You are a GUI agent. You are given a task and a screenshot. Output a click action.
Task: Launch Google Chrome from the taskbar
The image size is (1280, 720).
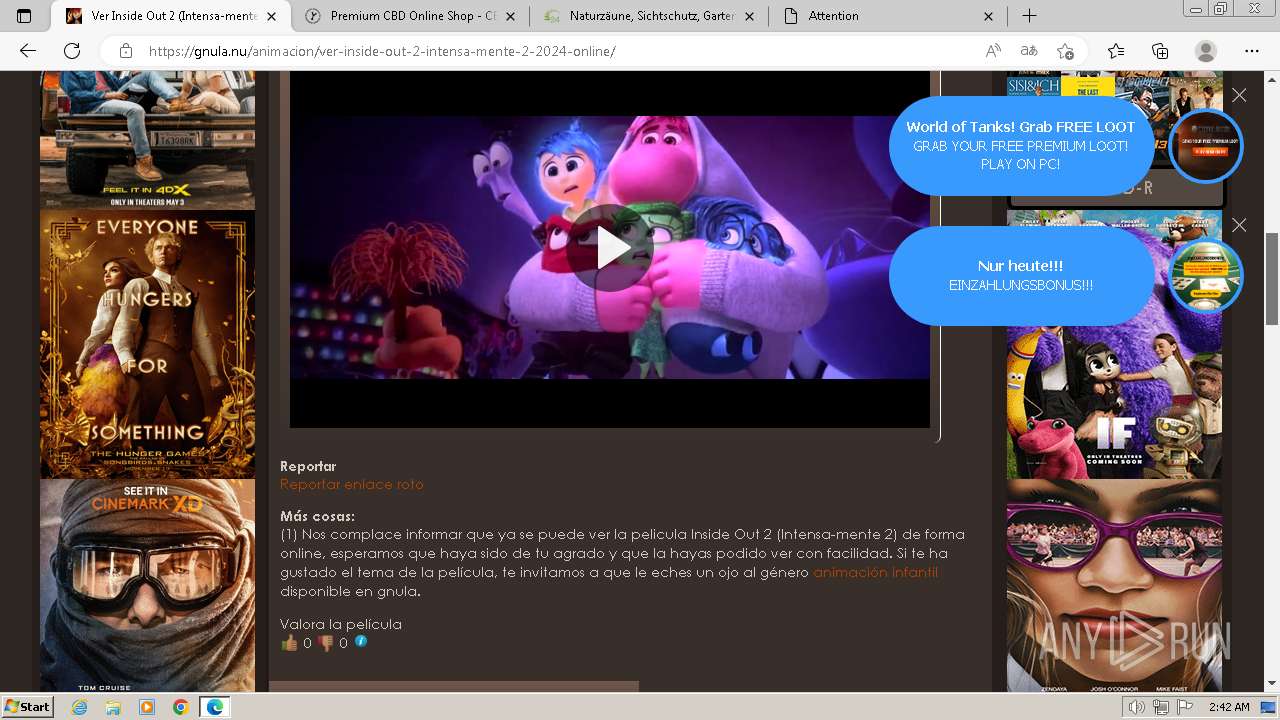pos(180,707)
